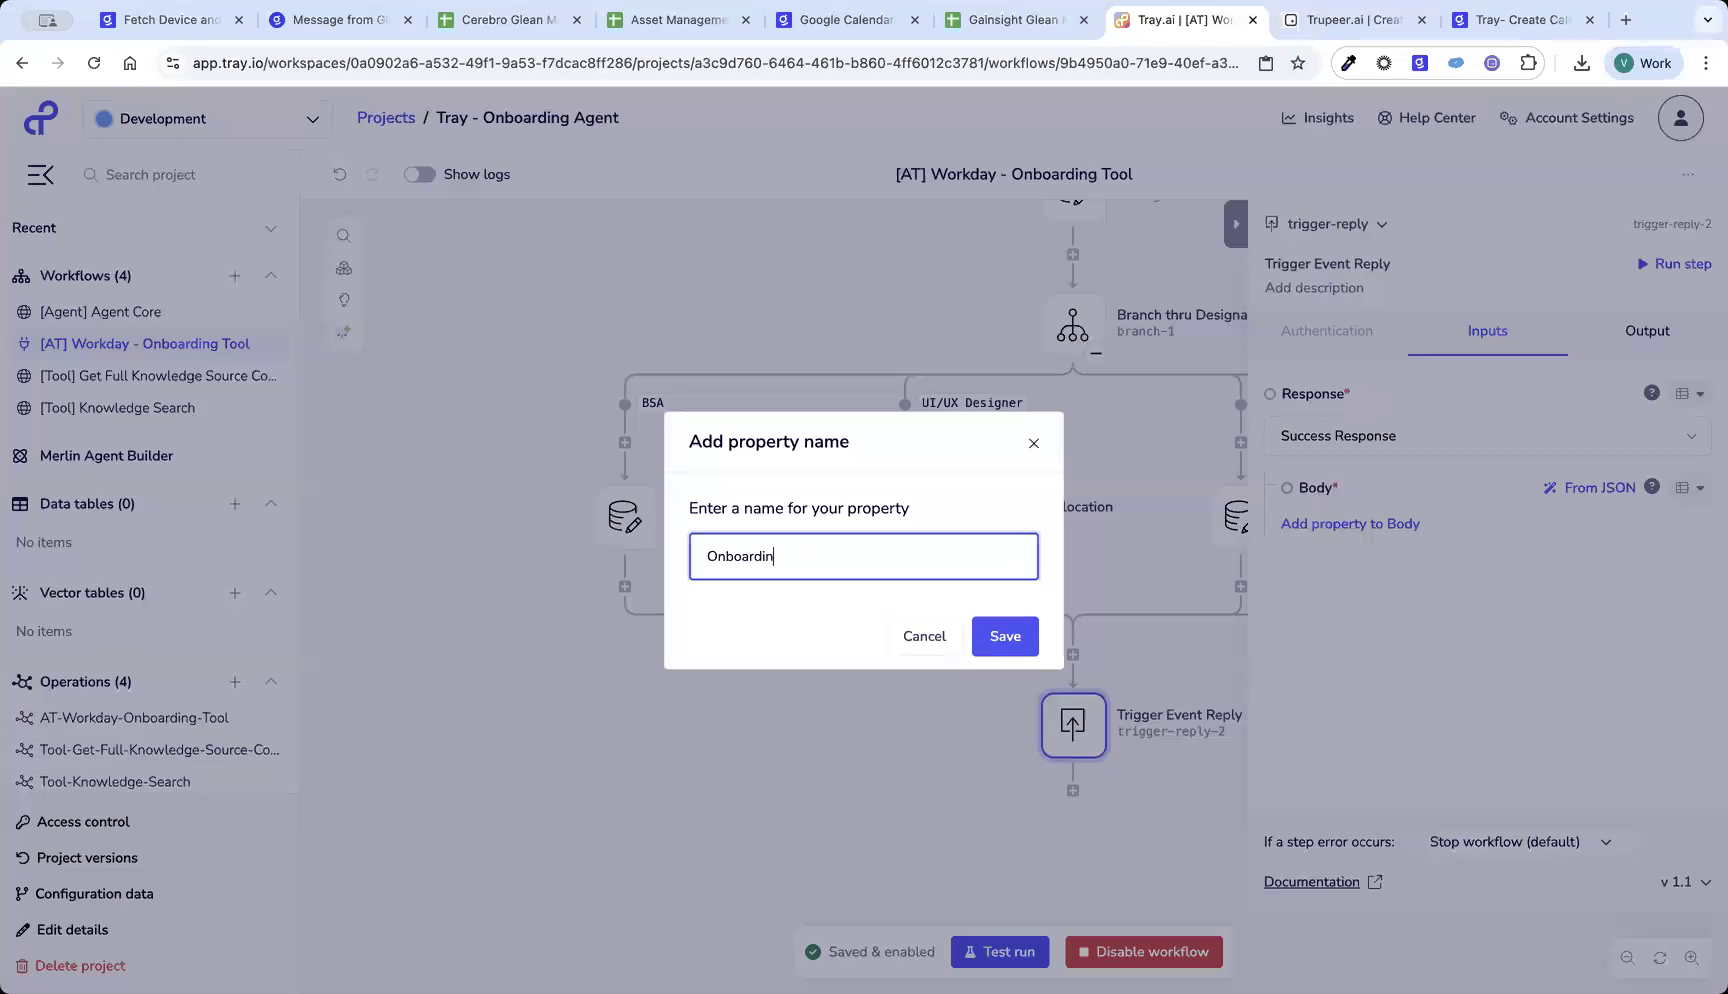
Task: Collapse the Workflows section in sidebar
Action: pyautogui.click(x=271, y=276)
